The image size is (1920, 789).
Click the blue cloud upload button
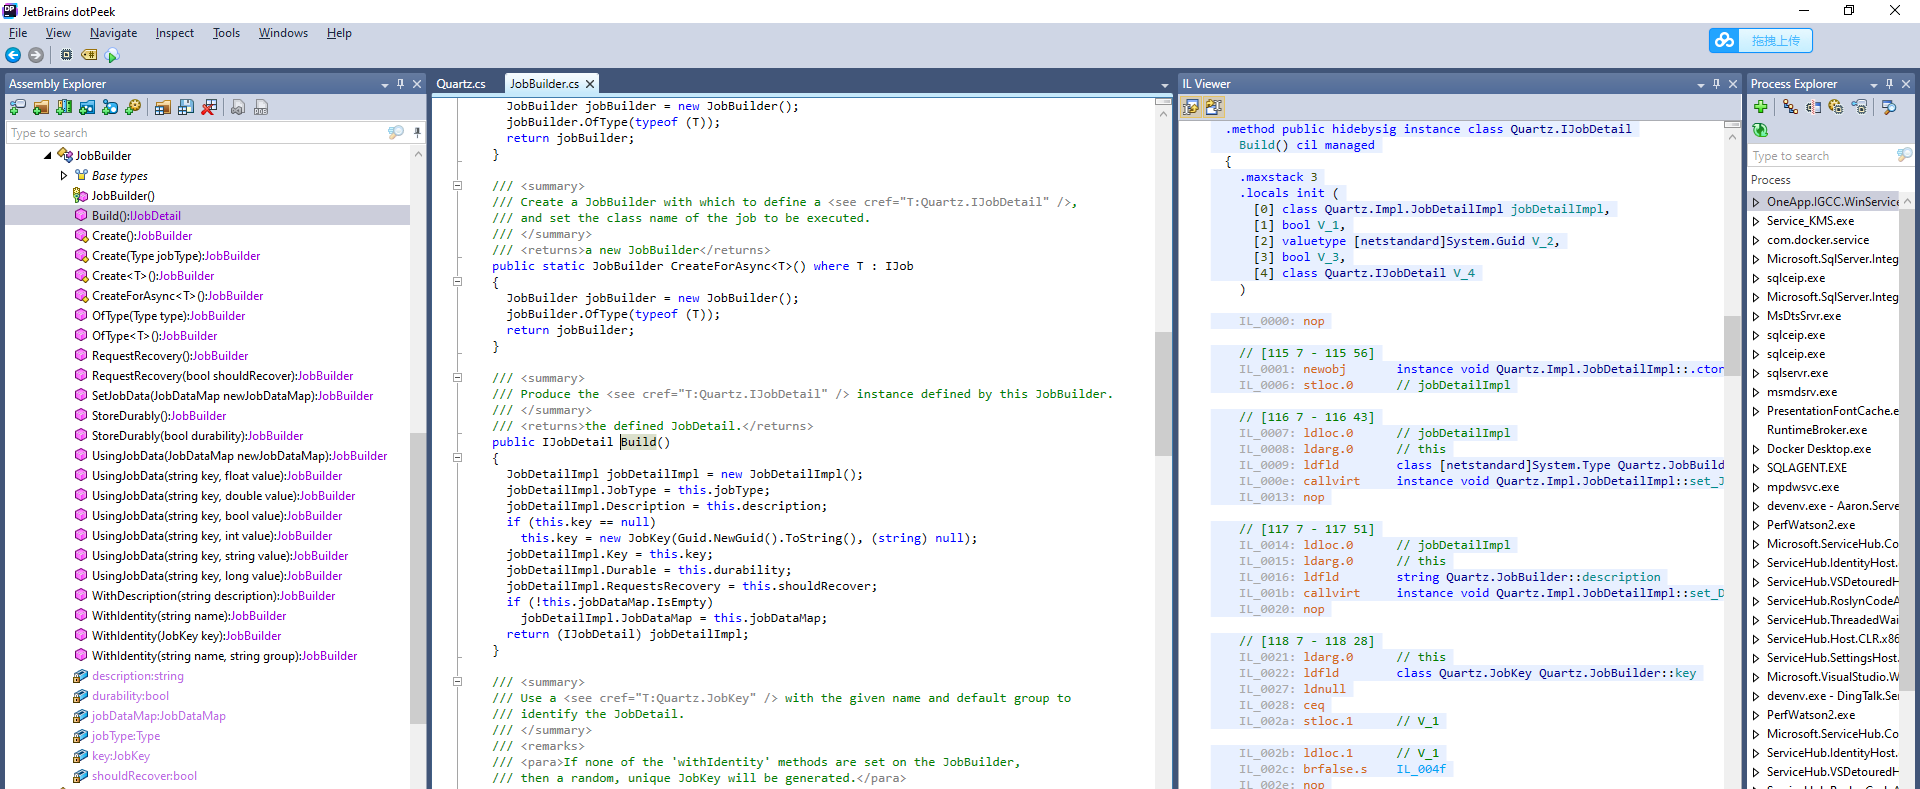tap(1761, 41)
